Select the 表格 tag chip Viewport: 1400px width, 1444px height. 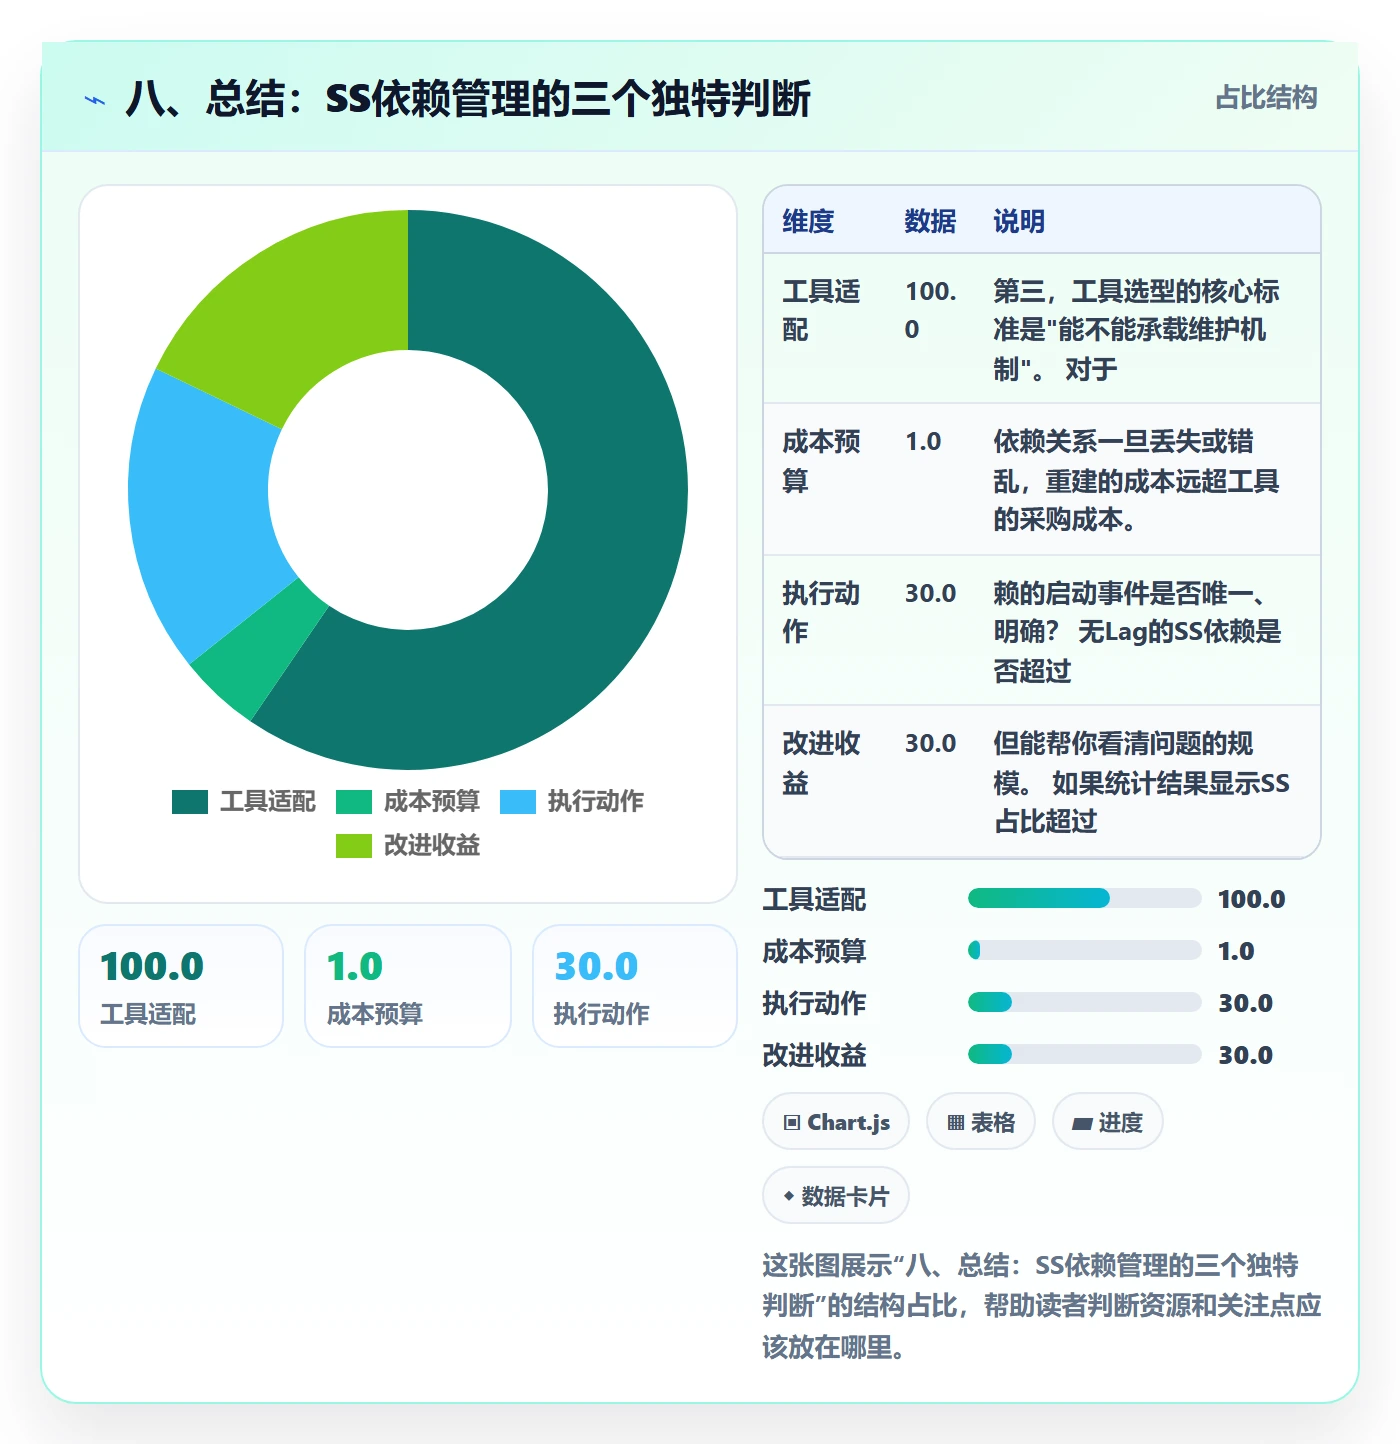point(981,1122)
